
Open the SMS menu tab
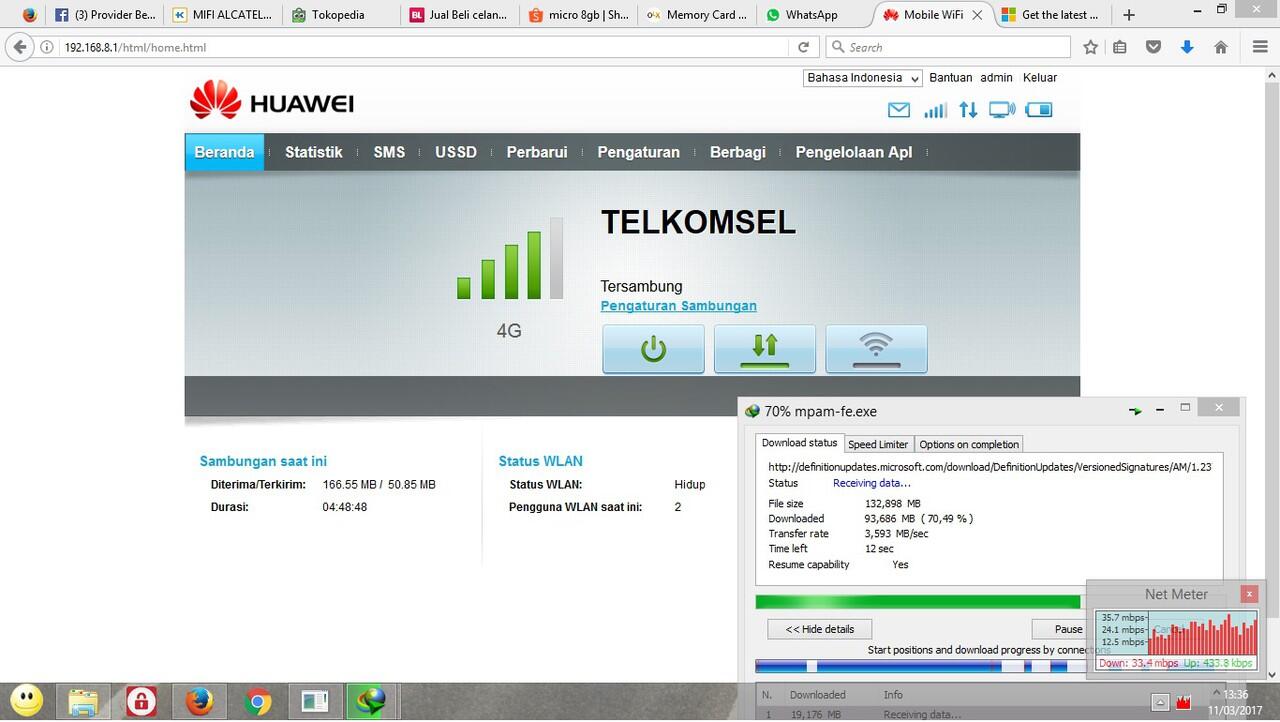tap(389, 152)
